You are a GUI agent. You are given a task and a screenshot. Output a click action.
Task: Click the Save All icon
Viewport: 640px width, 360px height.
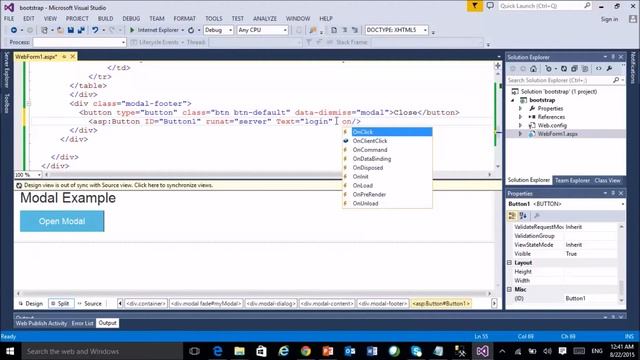pos(81,30)
